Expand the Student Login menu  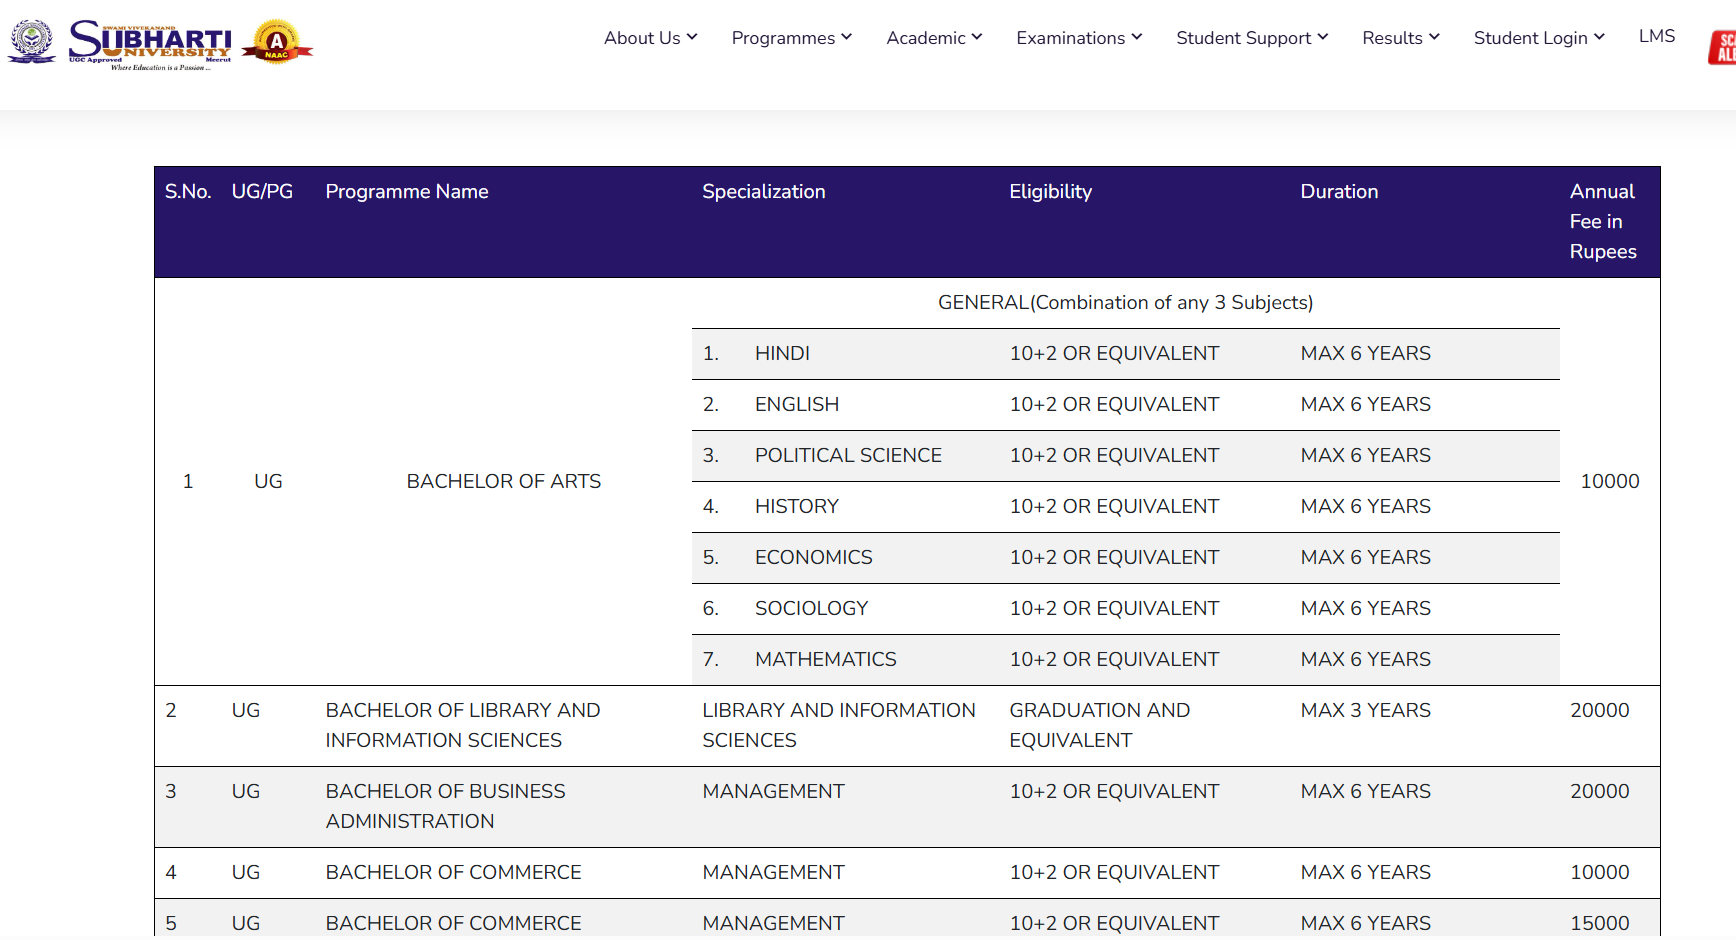tap(1538, 38)
